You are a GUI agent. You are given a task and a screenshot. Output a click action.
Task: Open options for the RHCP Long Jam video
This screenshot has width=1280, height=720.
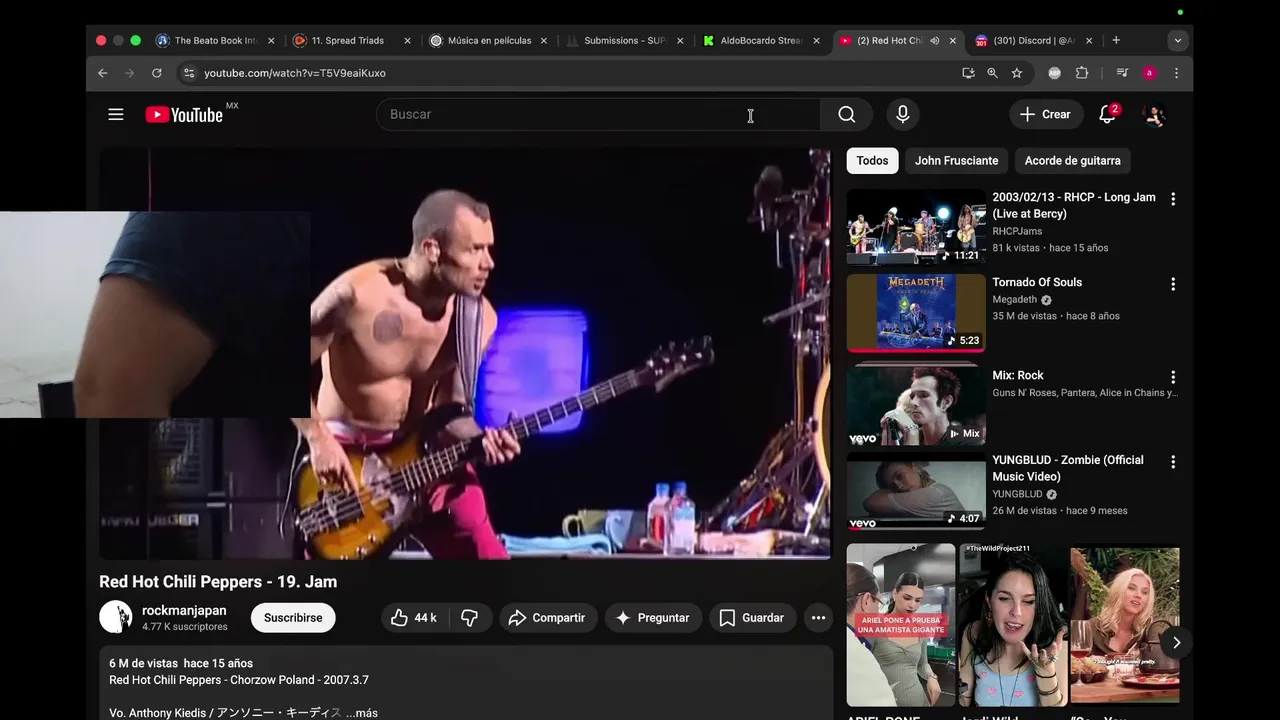tap(1173, 199)
